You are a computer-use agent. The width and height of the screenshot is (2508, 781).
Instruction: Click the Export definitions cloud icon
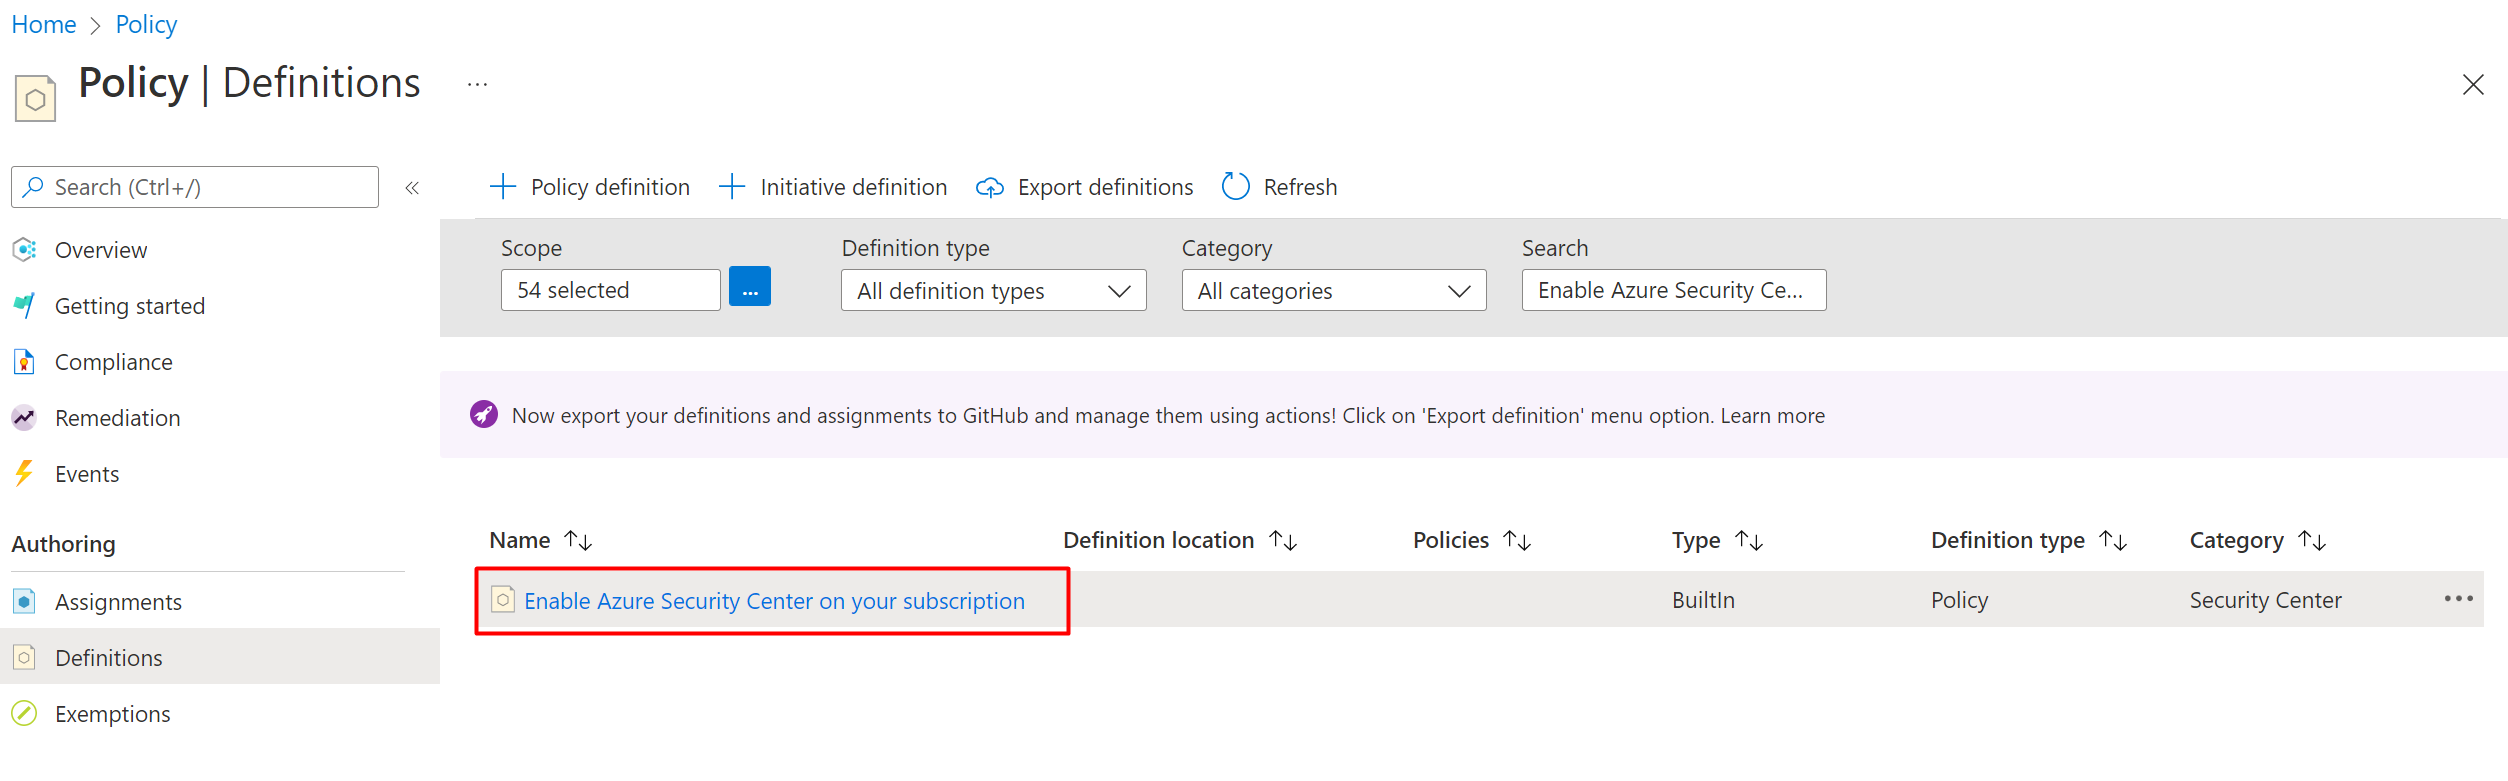click(x=989, y=187)
